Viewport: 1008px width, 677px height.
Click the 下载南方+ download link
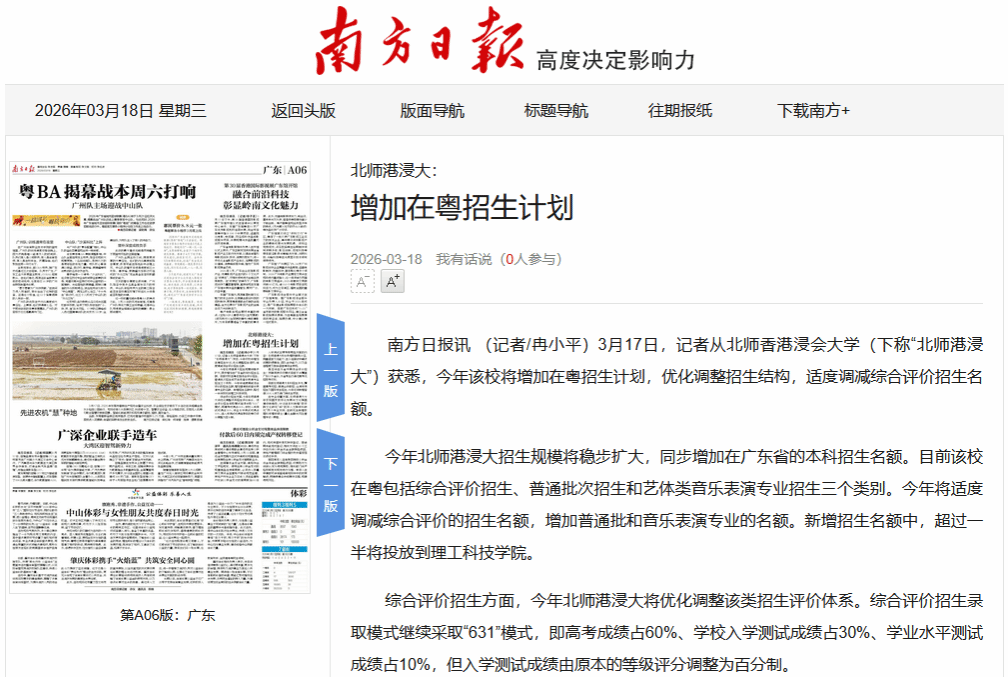click(813, 111)
